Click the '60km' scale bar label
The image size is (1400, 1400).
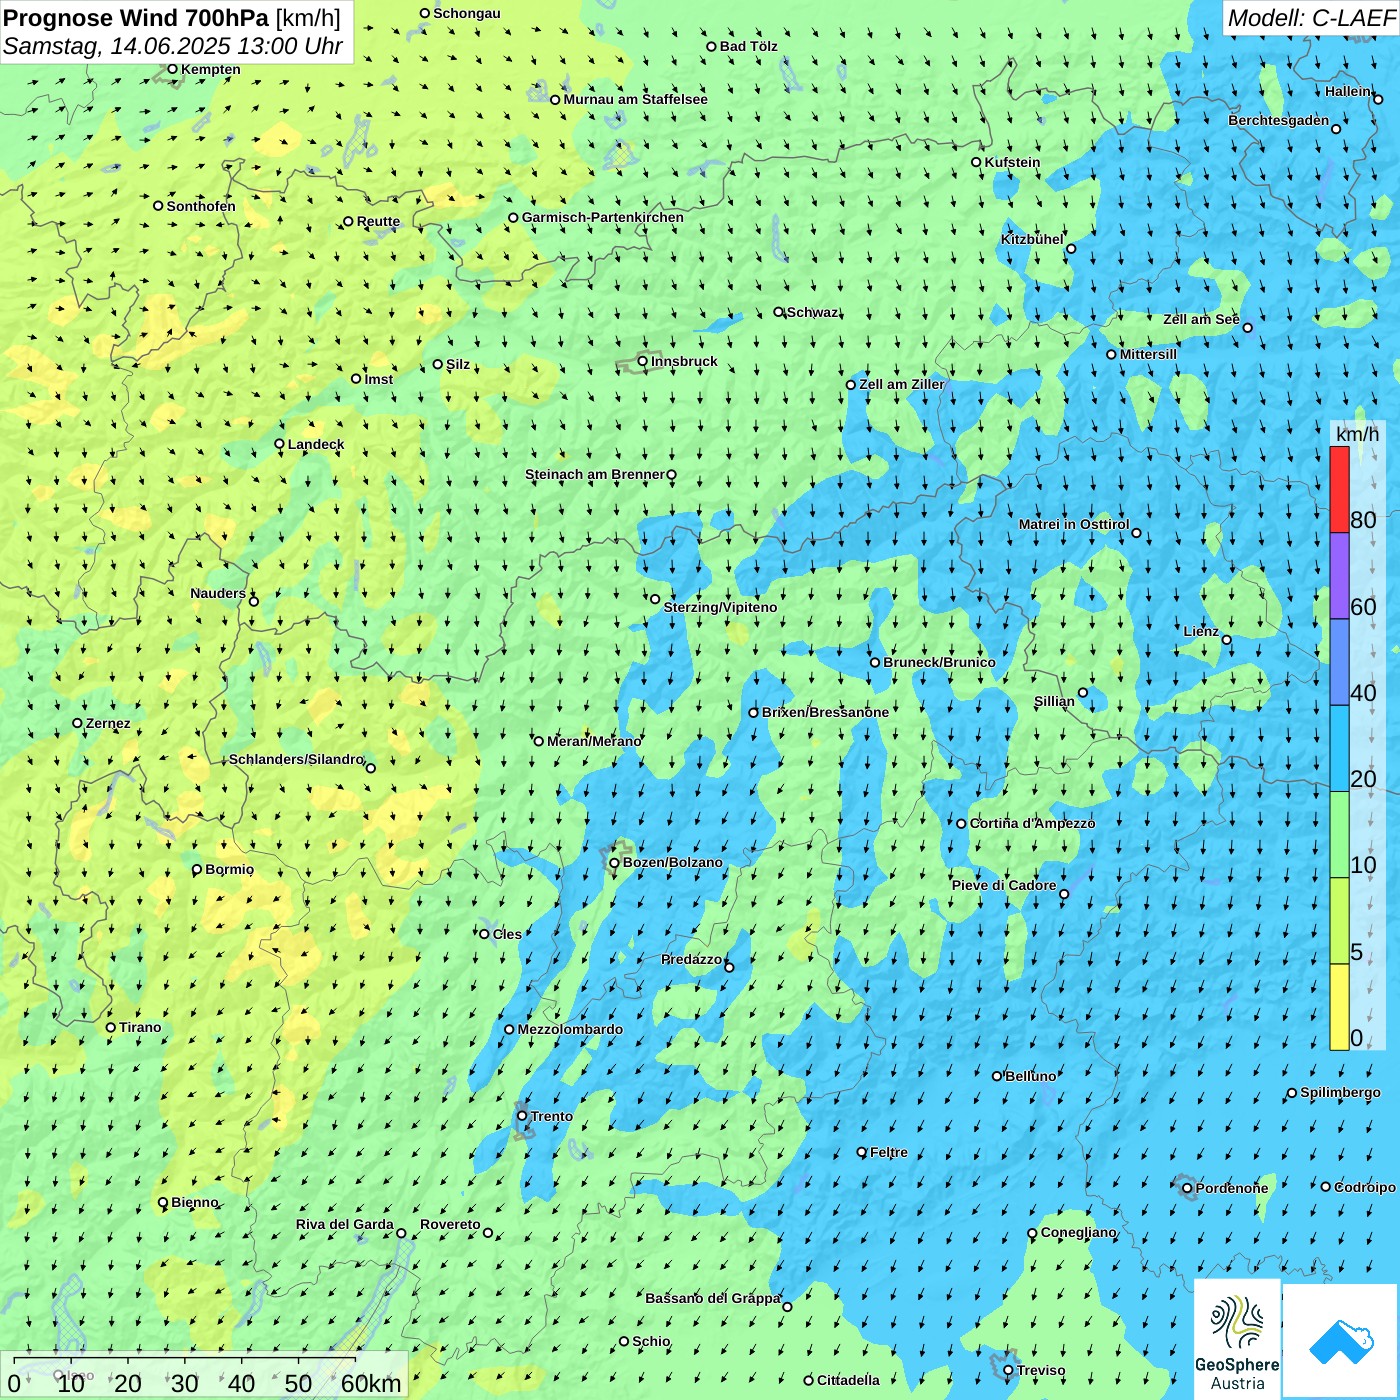coord(371,1383)
